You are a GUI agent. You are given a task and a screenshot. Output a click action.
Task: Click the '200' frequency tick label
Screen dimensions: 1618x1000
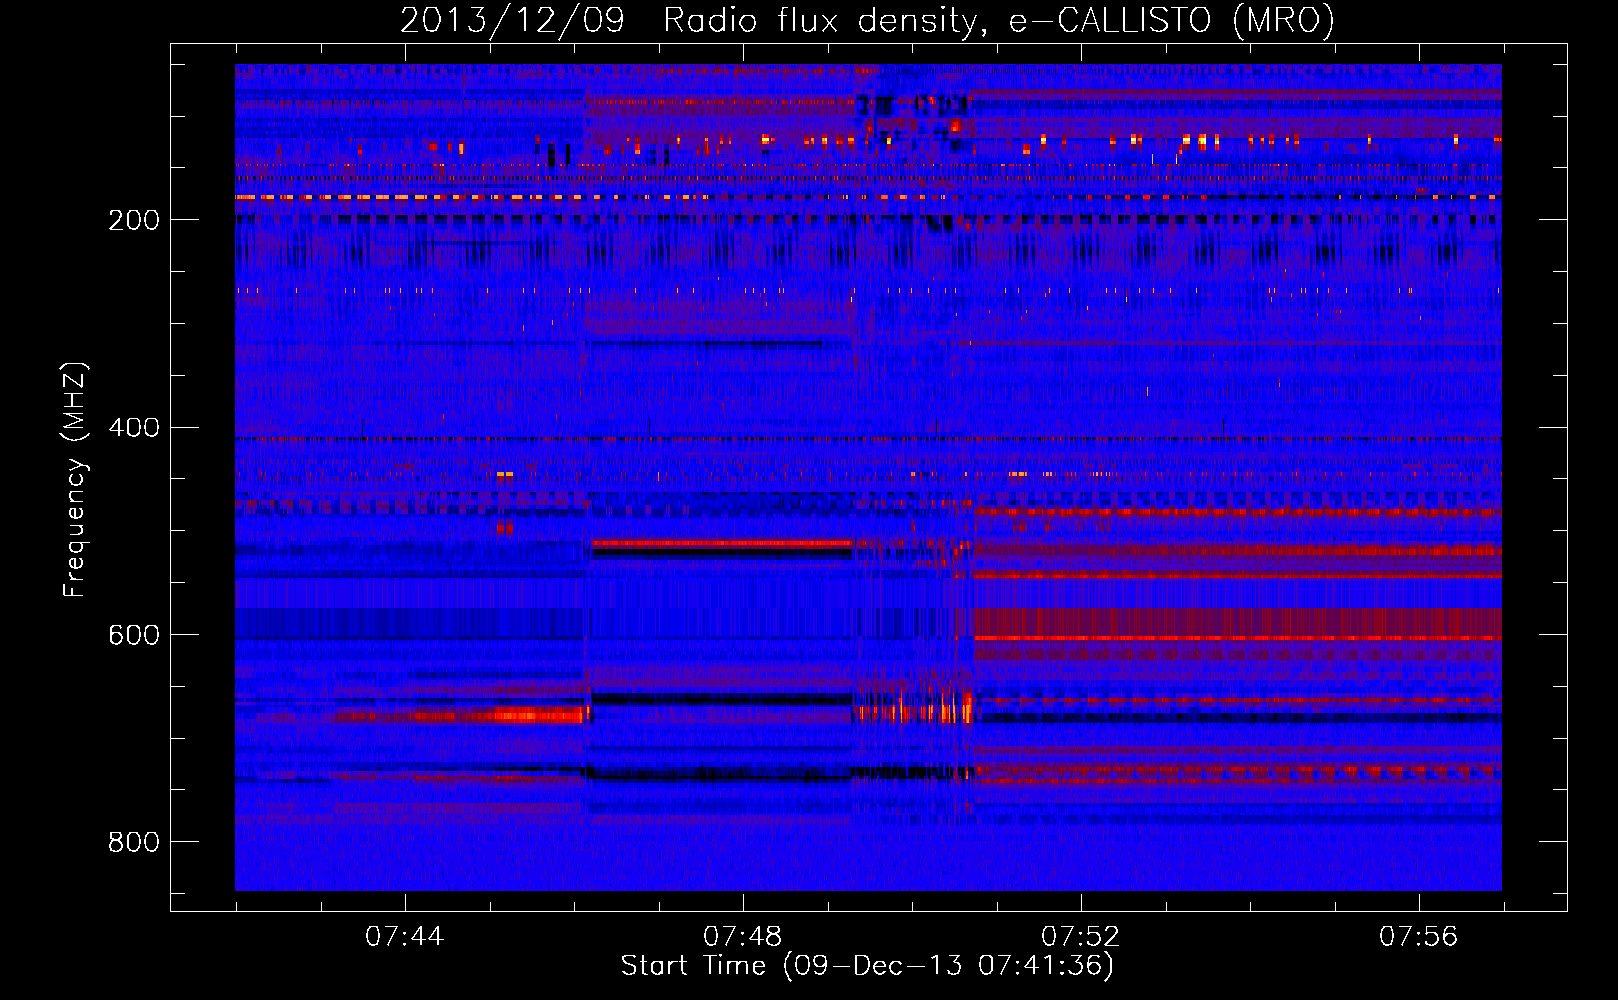click(134, 220)
